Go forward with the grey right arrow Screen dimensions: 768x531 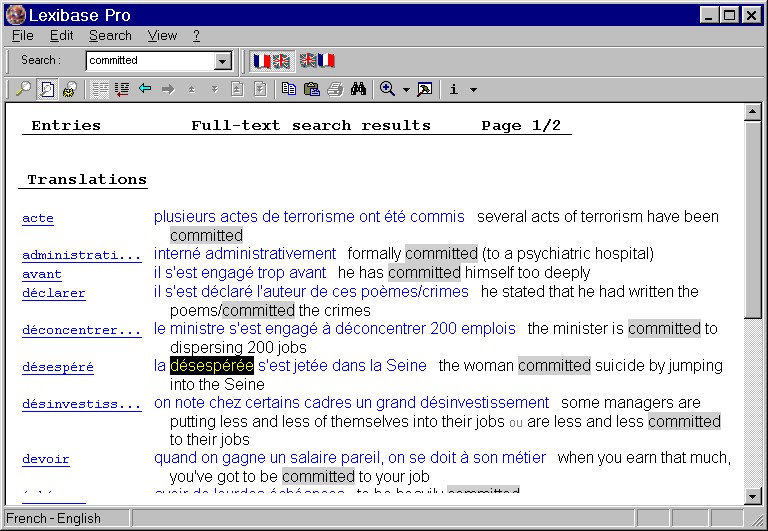pos(168,89)
